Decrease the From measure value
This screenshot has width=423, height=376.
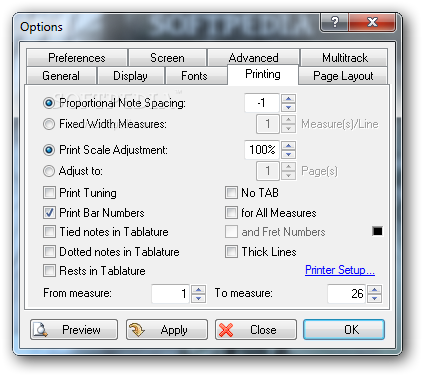coord(198,298)
